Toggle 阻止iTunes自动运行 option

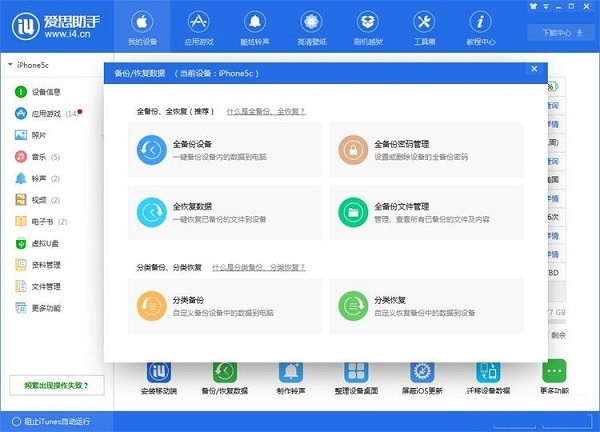pos(15,420)
